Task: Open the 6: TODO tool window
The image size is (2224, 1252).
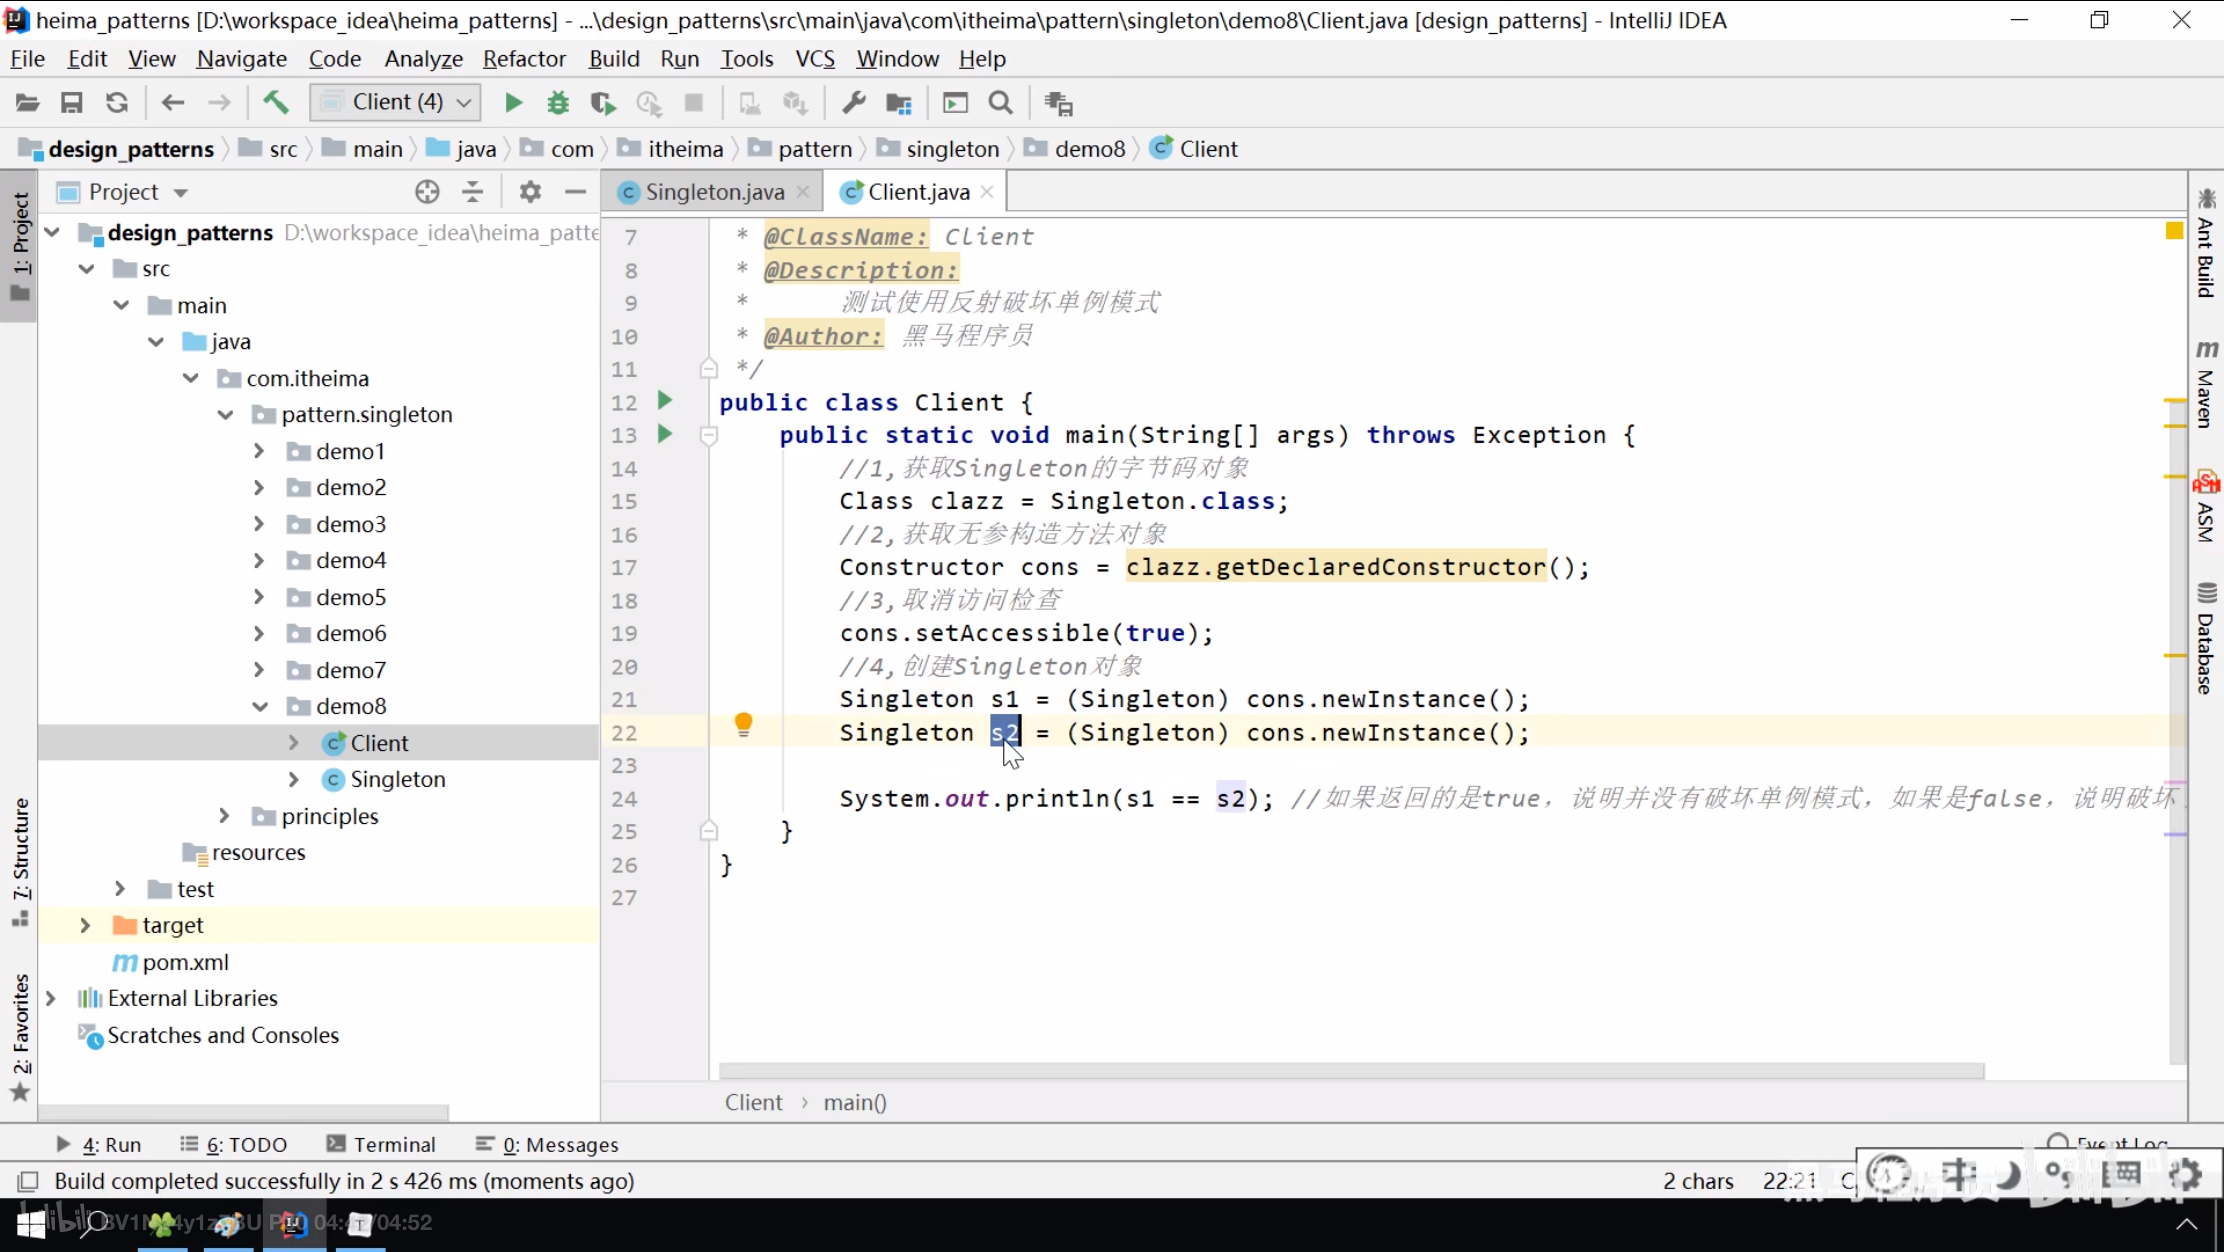Action: [234, 1144]
